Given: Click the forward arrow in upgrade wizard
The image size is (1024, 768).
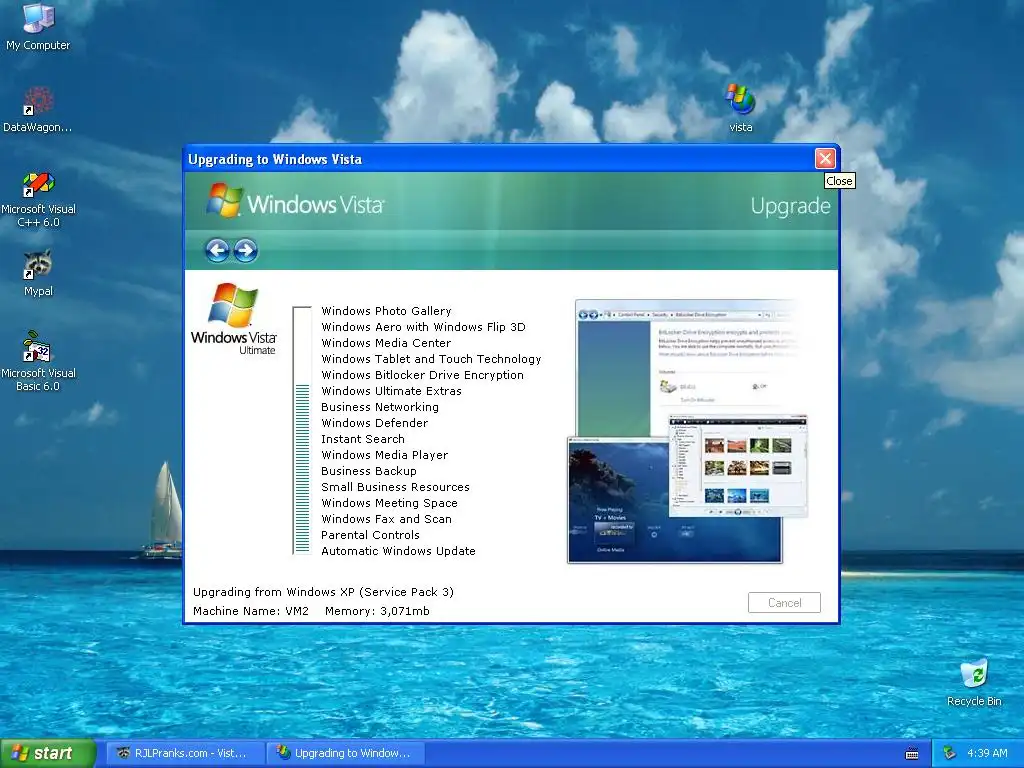Looking at the screenshot, I should click(x=246, y=250).
